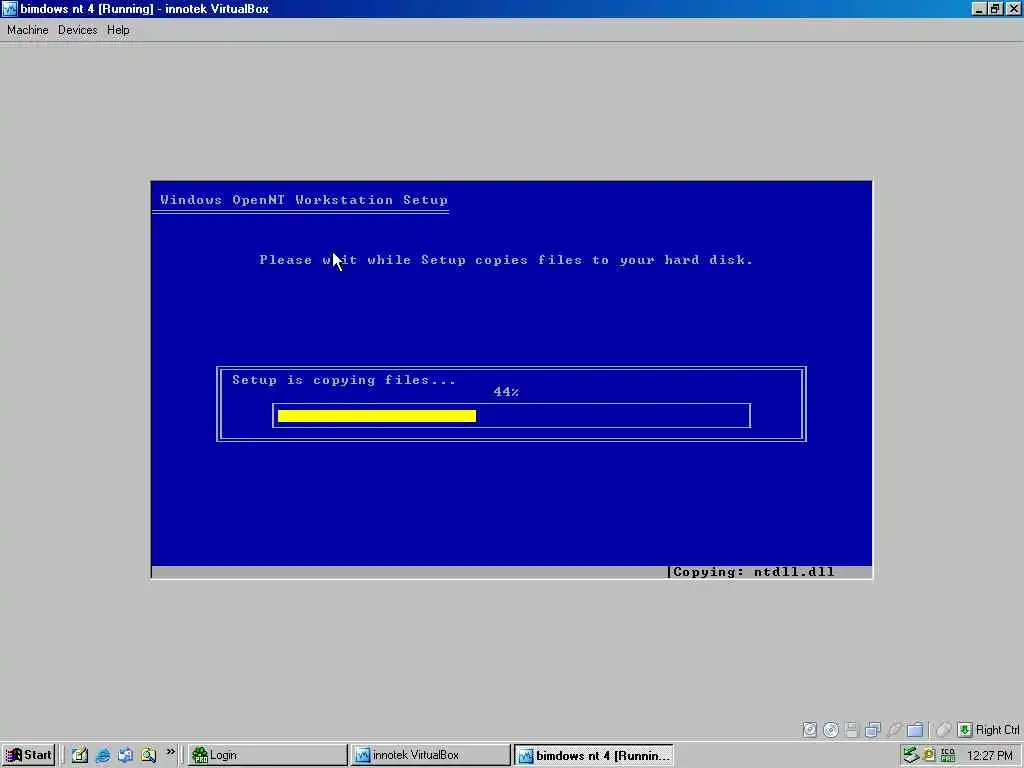Expand the Quick Launch overflow chevron
Image resolution: width=1024 pixels, height=768 pixels.
tap(170, 752)
